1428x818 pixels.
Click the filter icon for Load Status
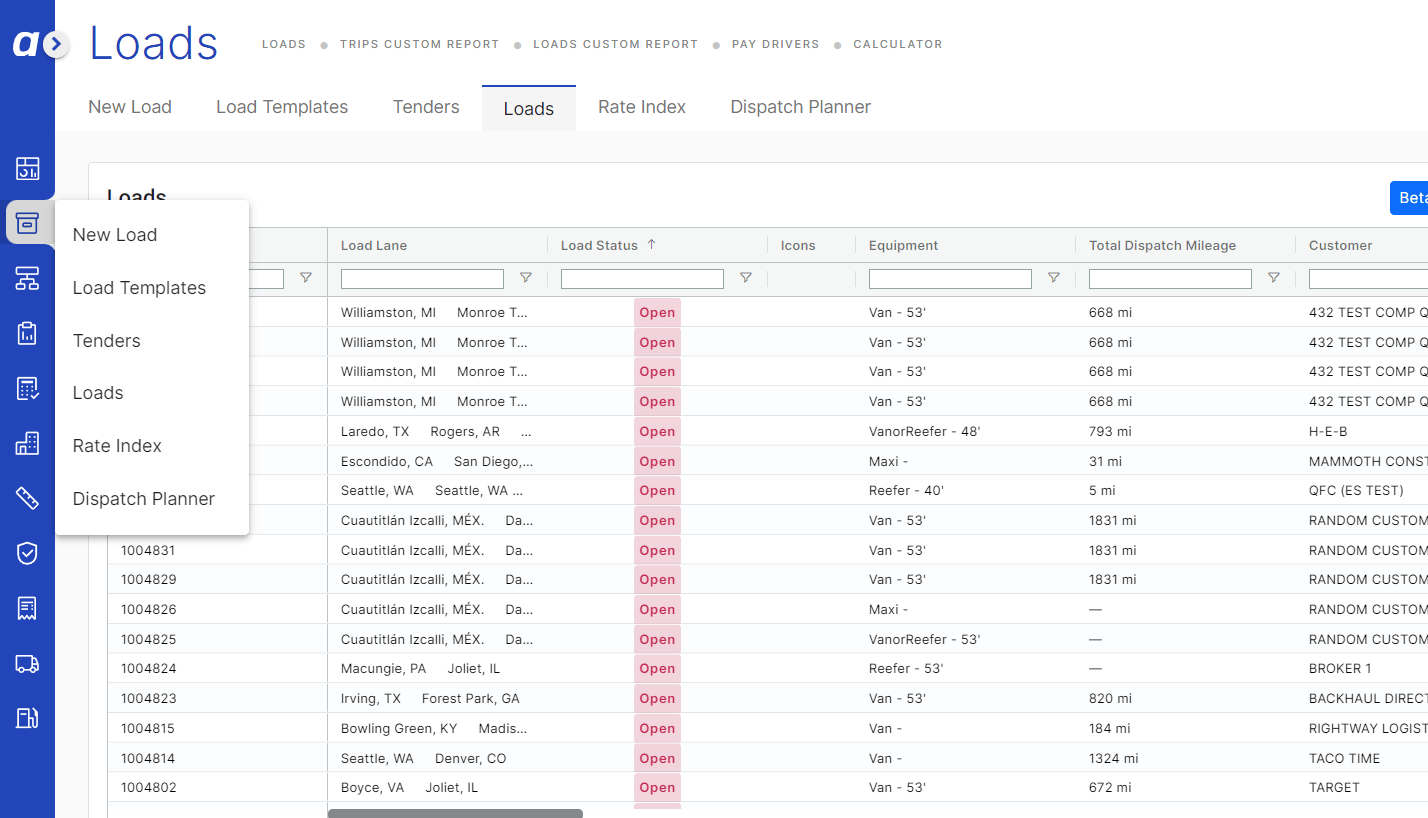(x=745, y=278)
